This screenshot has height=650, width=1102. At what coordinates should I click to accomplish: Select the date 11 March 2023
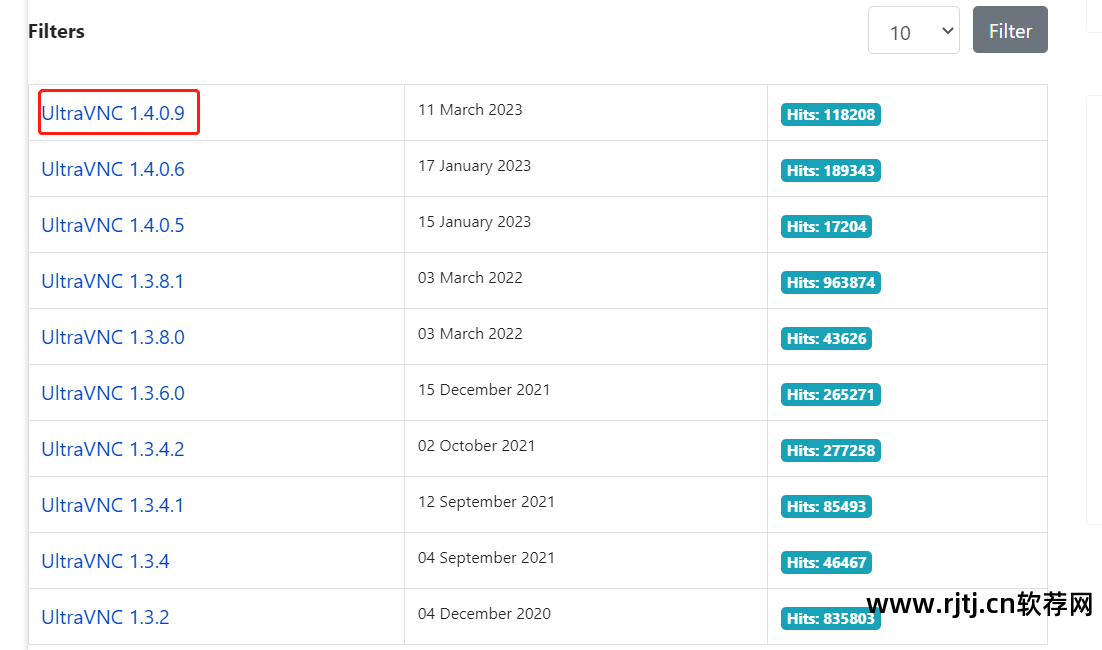pyautogui.click(x=470, y=110)
